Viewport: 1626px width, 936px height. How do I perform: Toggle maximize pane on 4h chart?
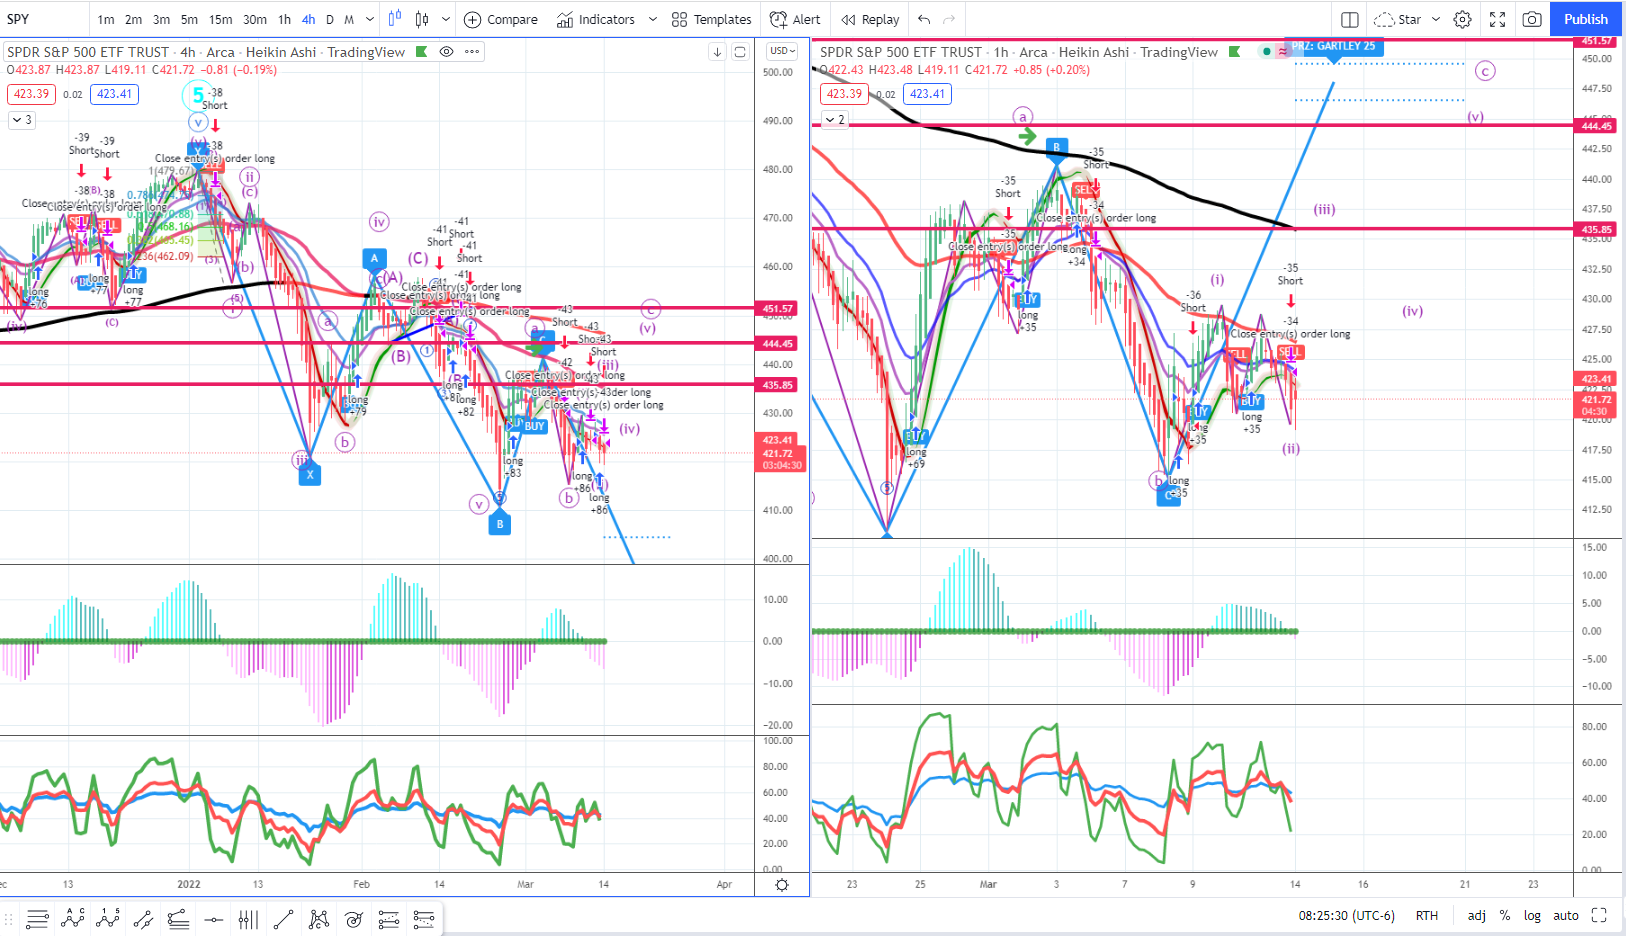tap(740, 52)
